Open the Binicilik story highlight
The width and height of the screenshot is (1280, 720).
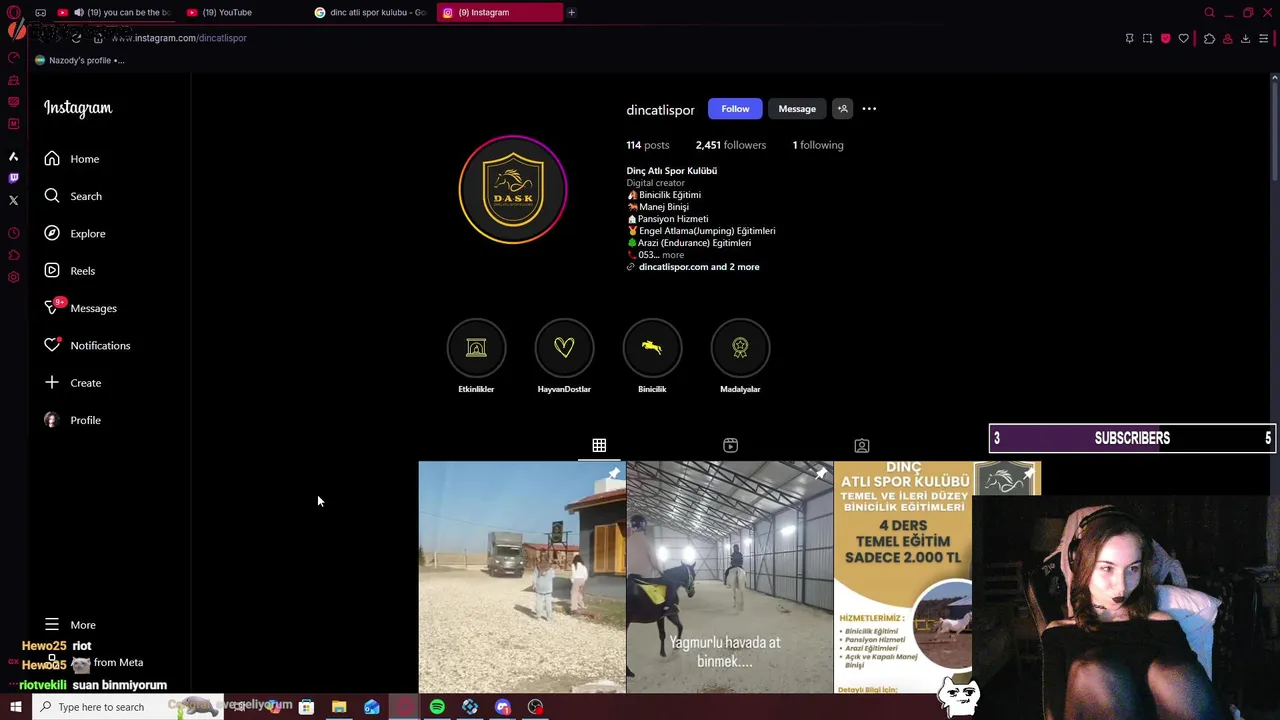(x=652, y=356)
